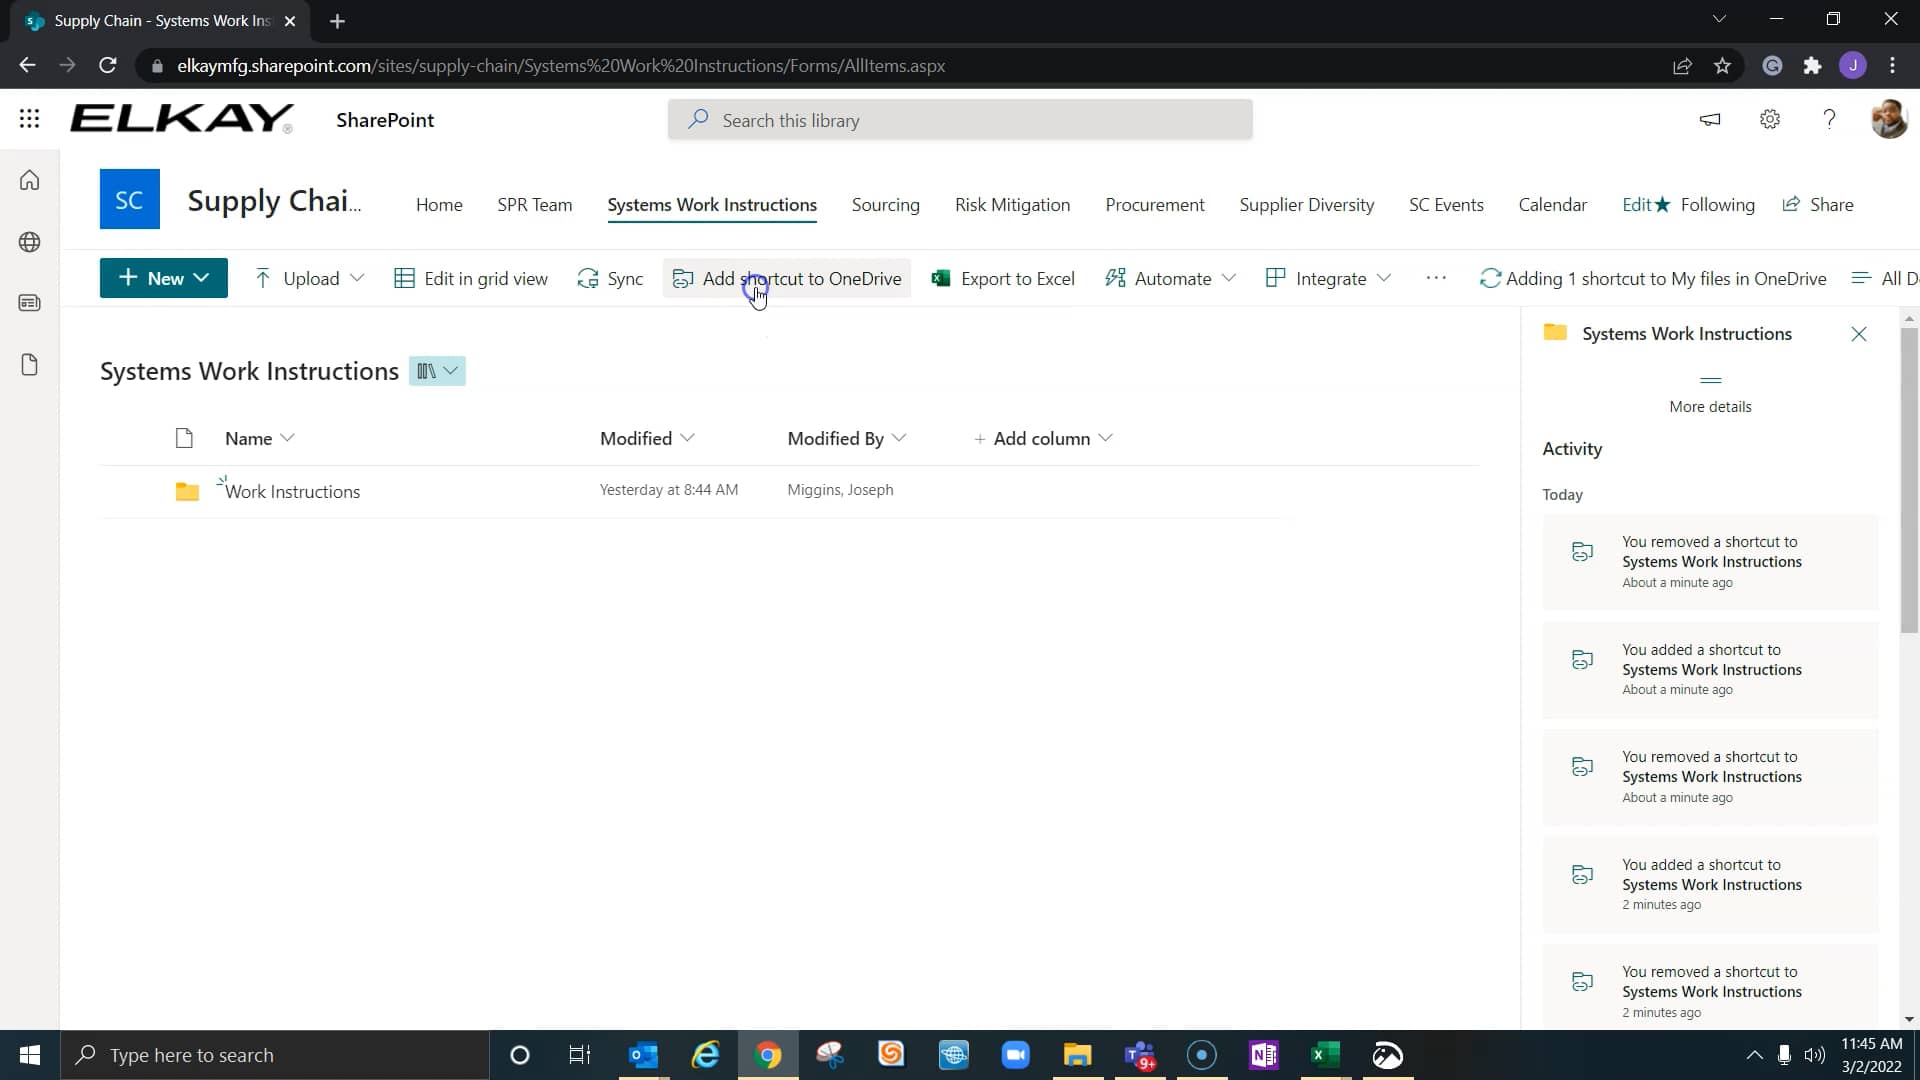Open the Procurement tab
Screen dimensions: 1920x1080
[x=1155, y=204]
